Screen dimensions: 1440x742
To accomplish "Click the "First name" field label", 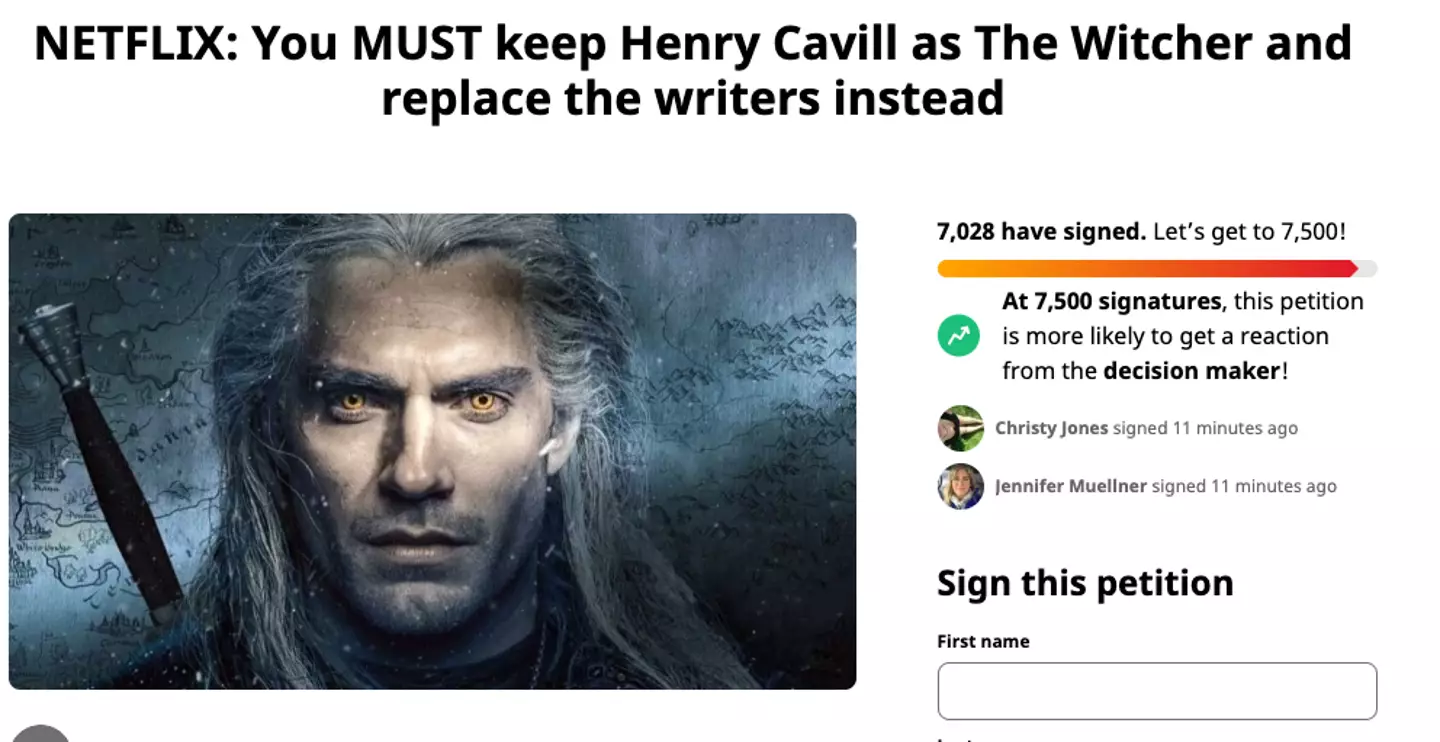I will click(x=983, y=642).
